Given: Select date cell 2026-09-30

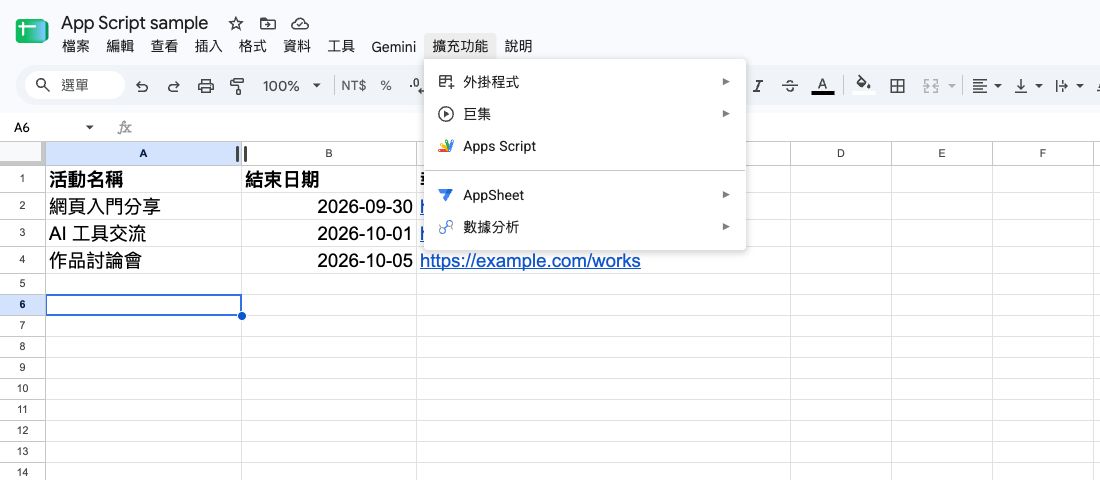Looking at the screenshot, I should [x=329, y=206].
